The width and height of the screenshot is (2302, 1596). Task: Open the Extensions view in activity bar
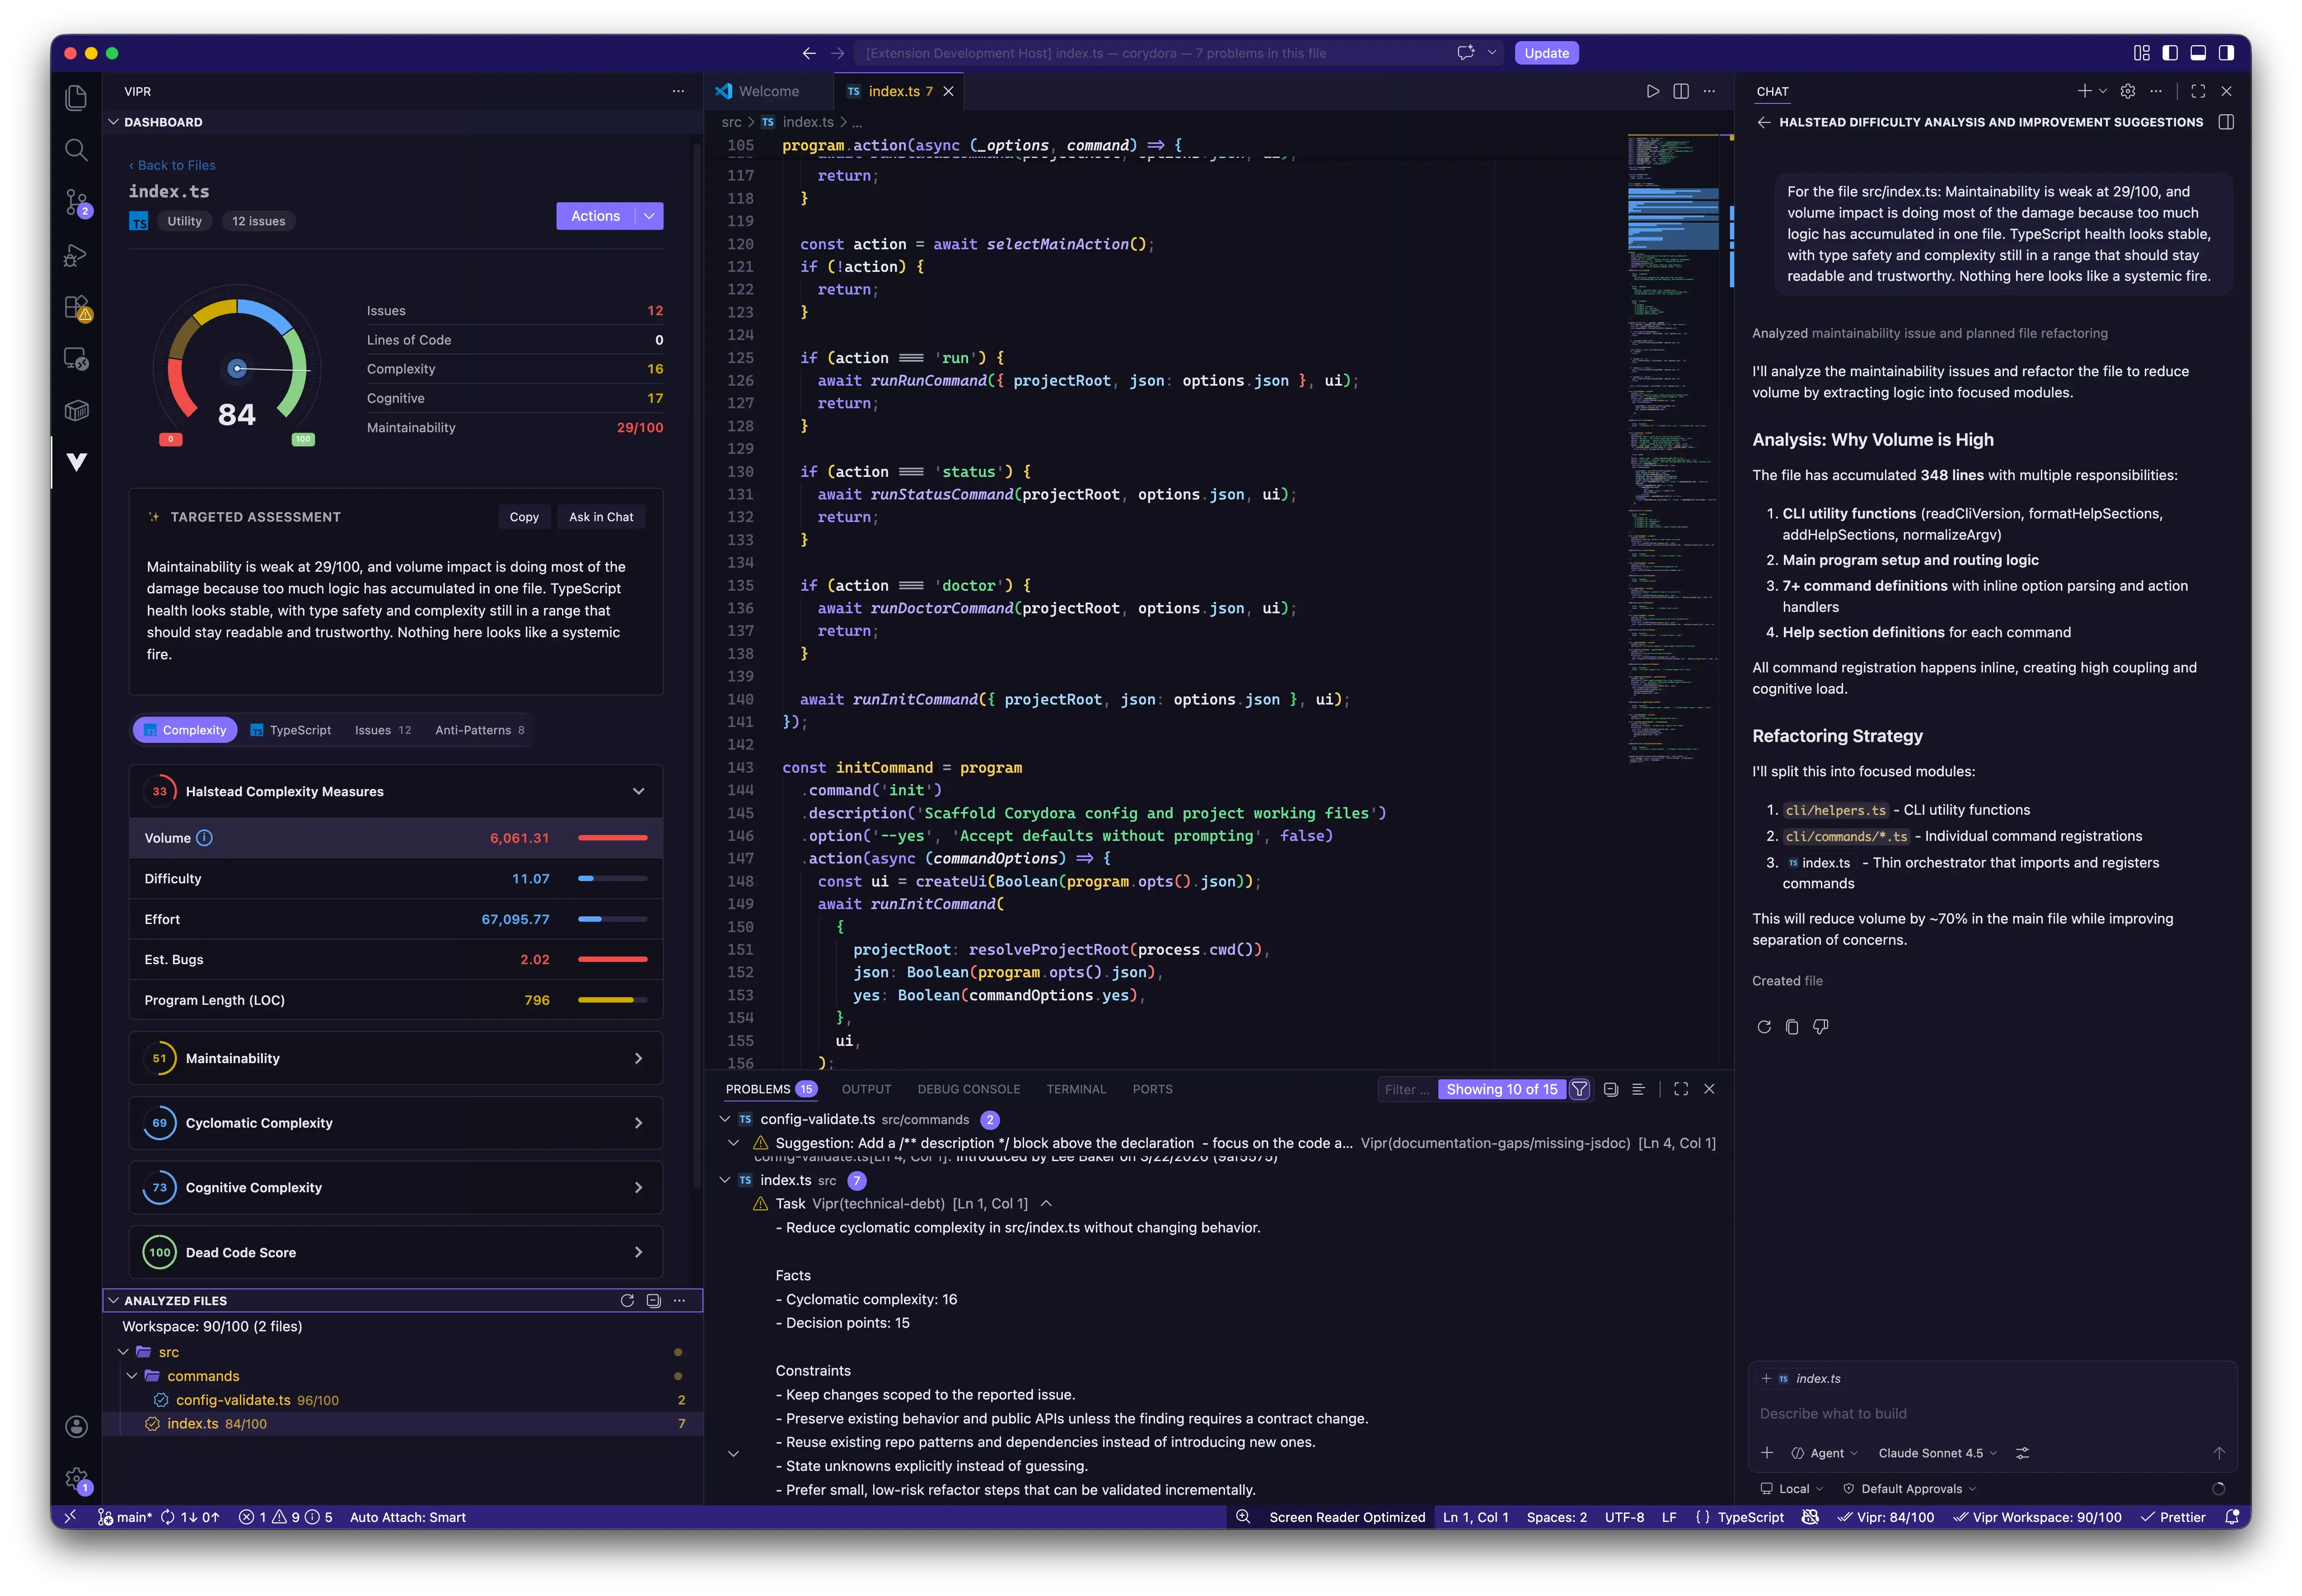click(76, 308)
